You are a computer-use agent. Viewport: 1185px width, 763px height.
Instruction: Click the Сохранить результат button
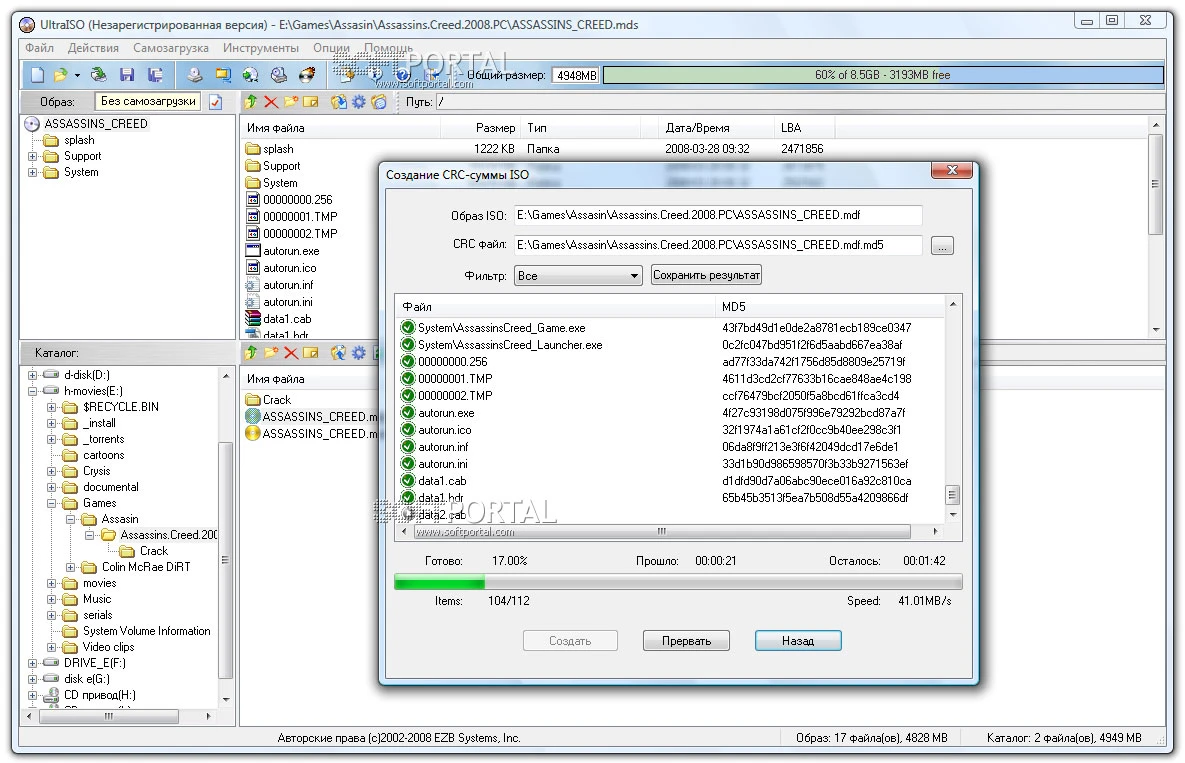(706, 275)
